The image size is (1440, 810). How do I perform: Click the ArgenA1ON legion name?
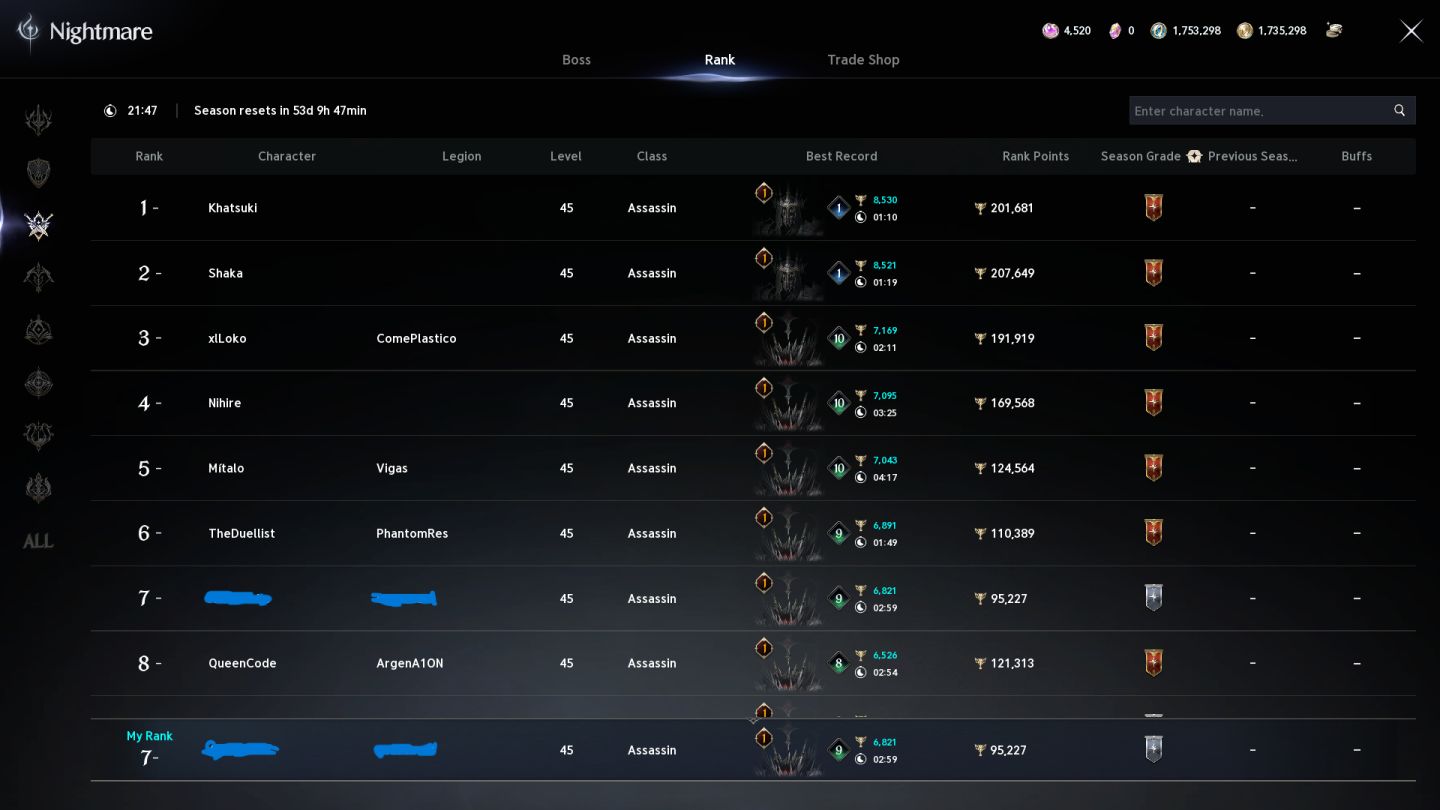point(410,663)
